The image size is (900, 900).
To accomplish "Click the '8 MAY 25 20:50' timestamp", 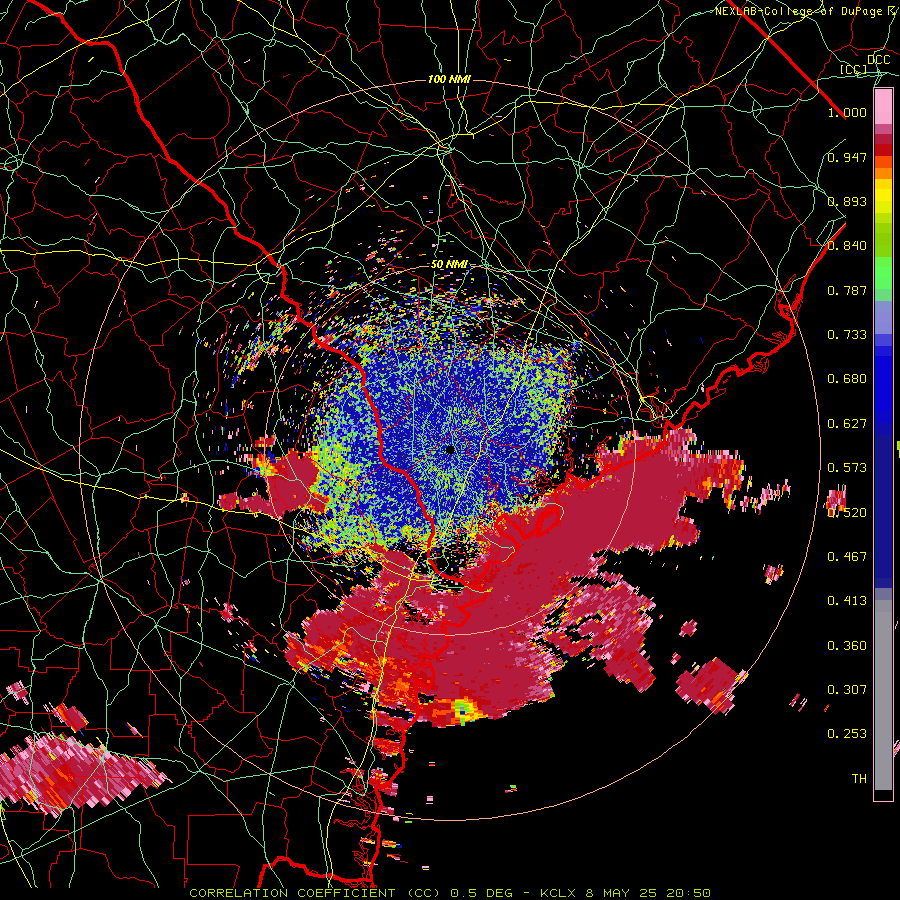I will point(648,893).
